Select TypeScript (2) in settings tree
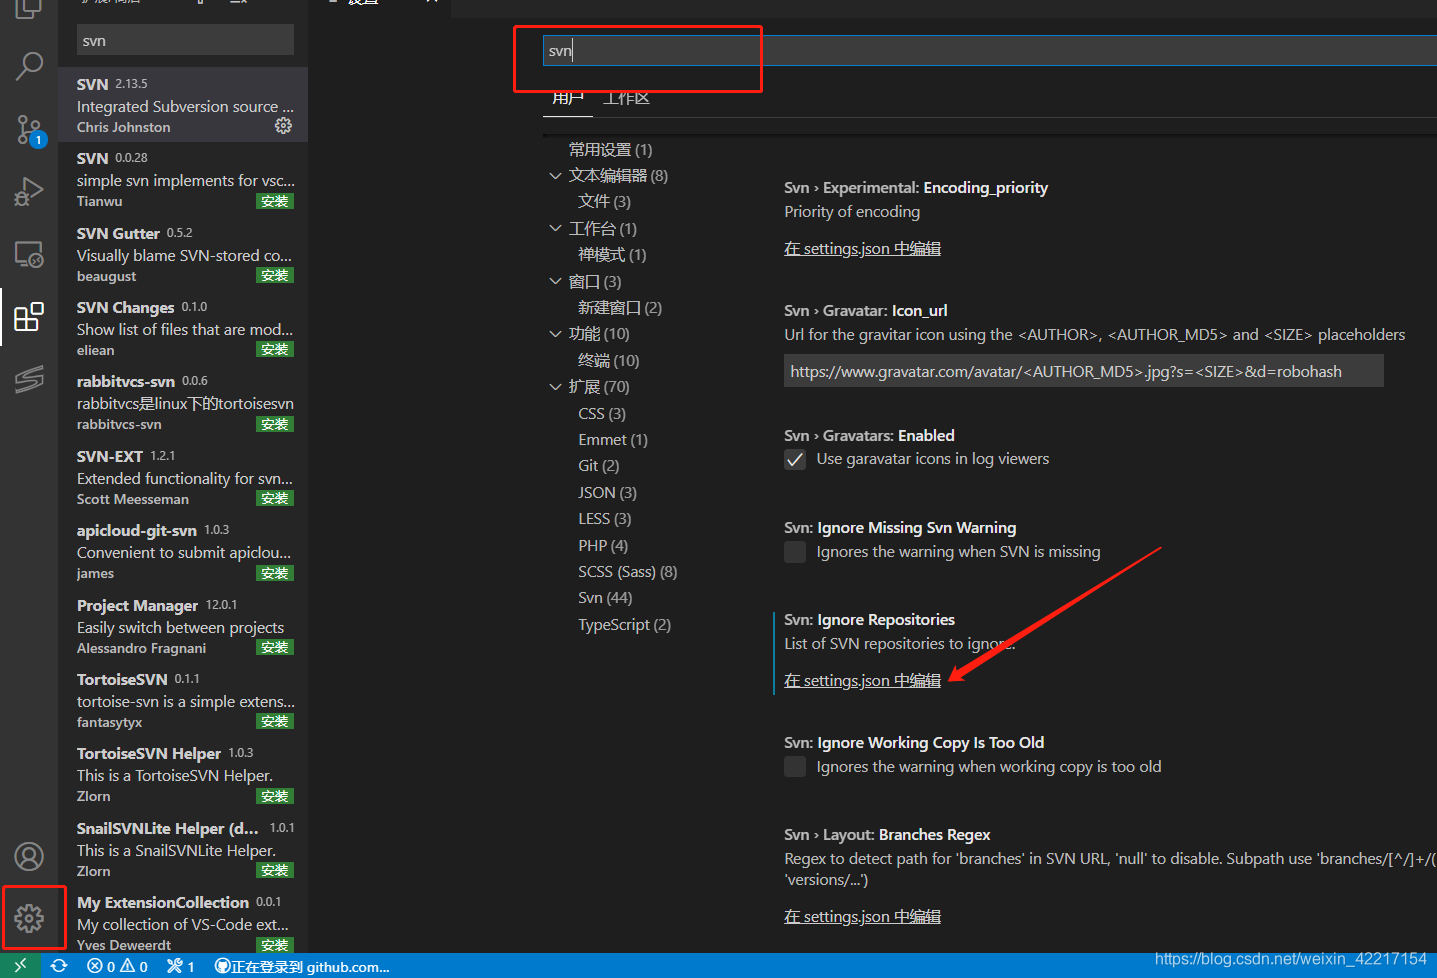 click(x=625, y=625)
